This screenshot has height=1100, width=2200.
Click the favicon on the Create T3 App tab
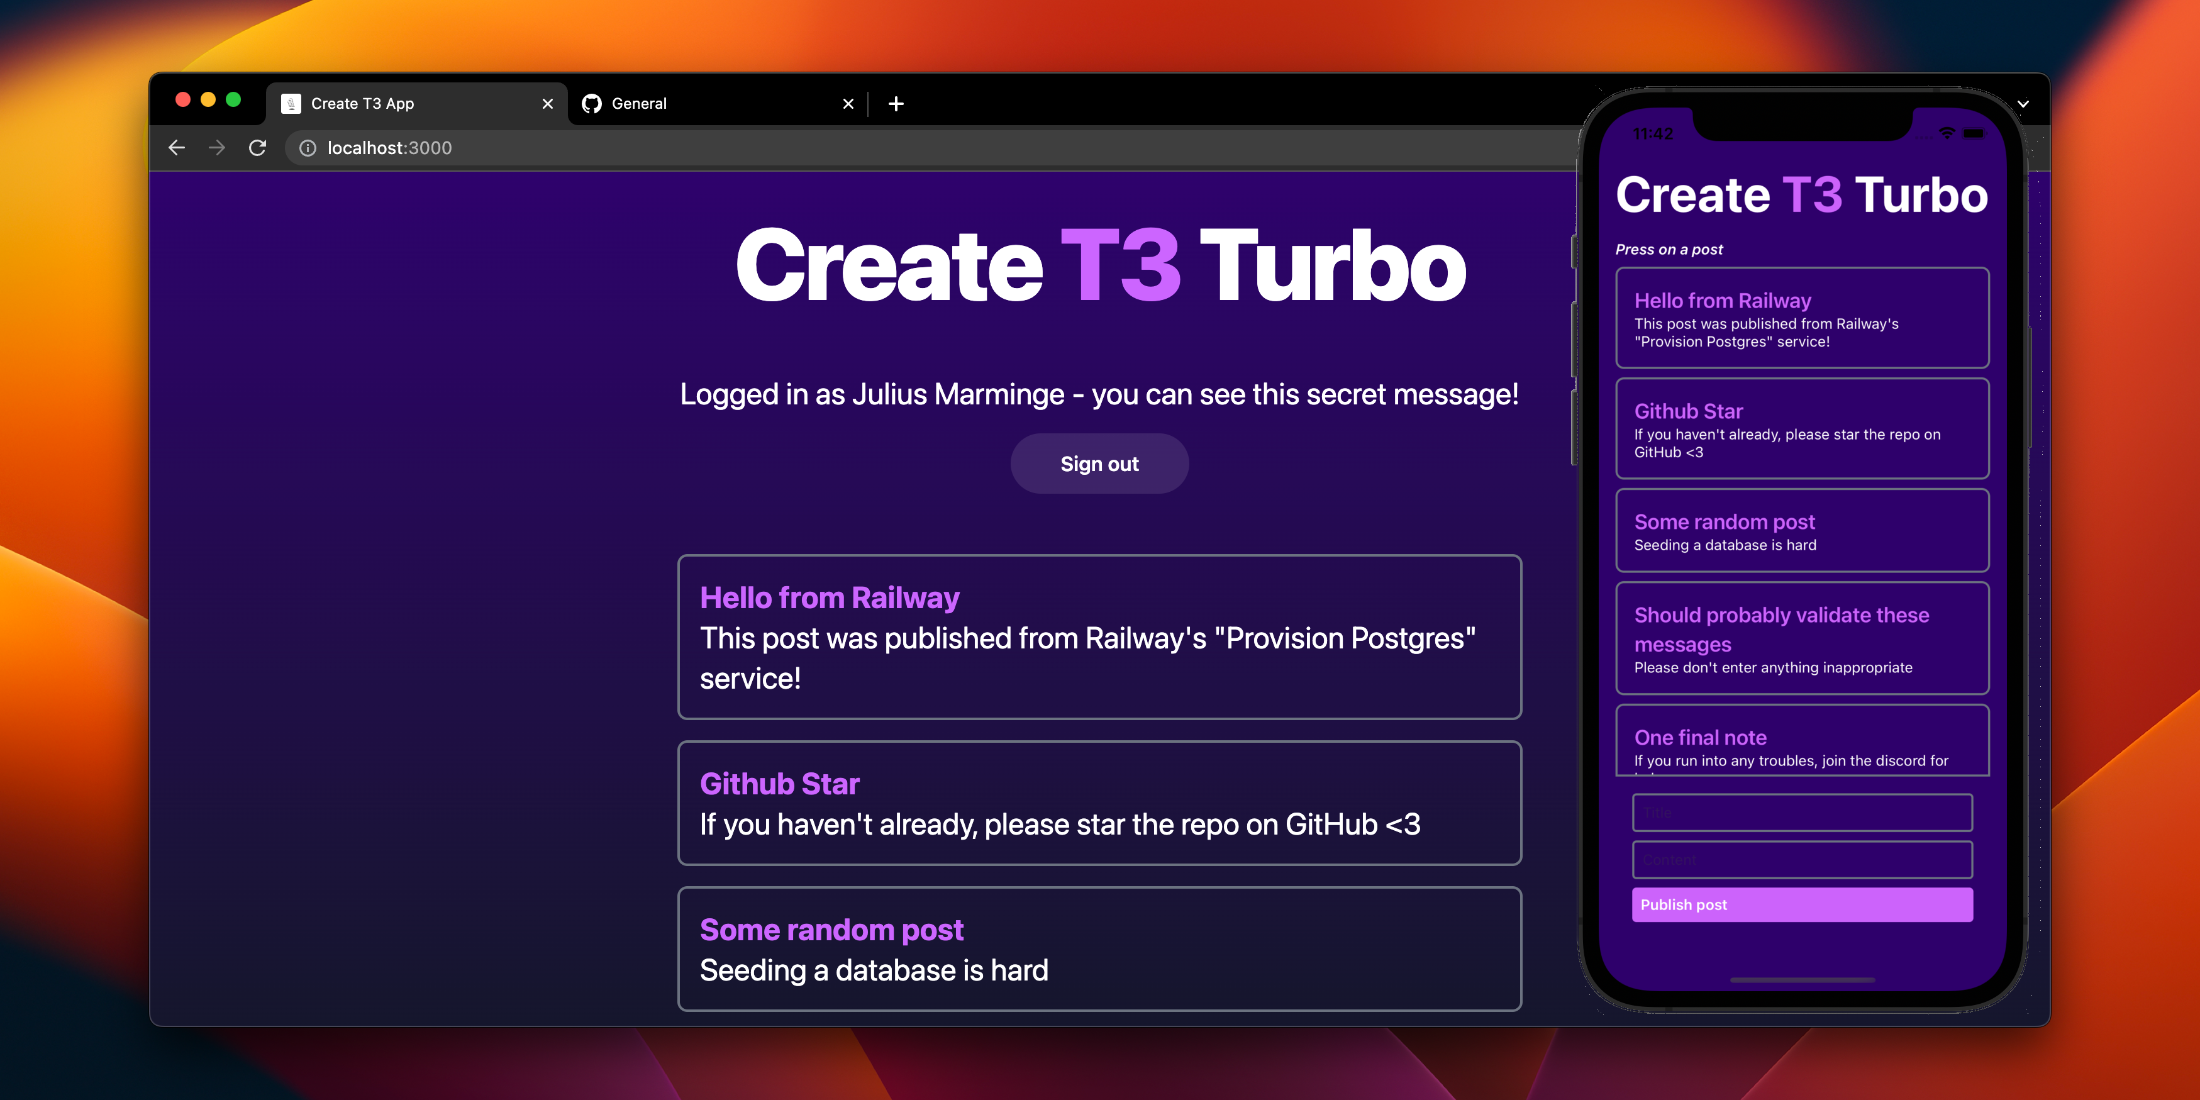point(290,103)
